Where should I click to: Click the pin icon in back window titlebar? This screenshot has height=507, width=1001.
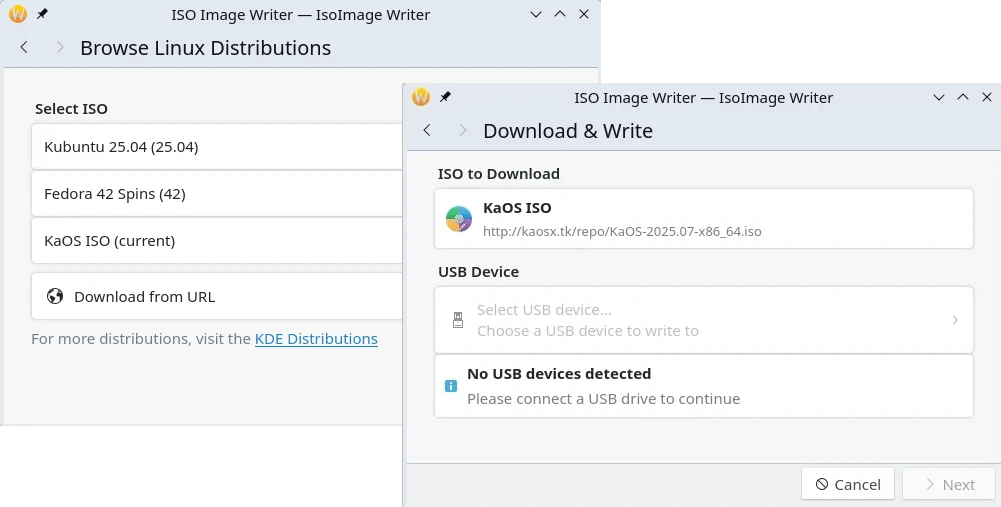pos(42,15)
